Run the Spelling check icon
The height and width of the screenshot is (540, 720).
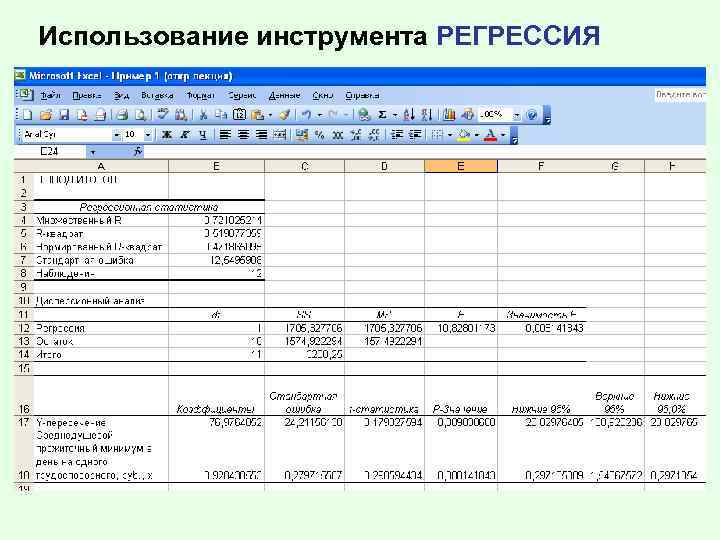pyautogui.click(x=162, y=114)
